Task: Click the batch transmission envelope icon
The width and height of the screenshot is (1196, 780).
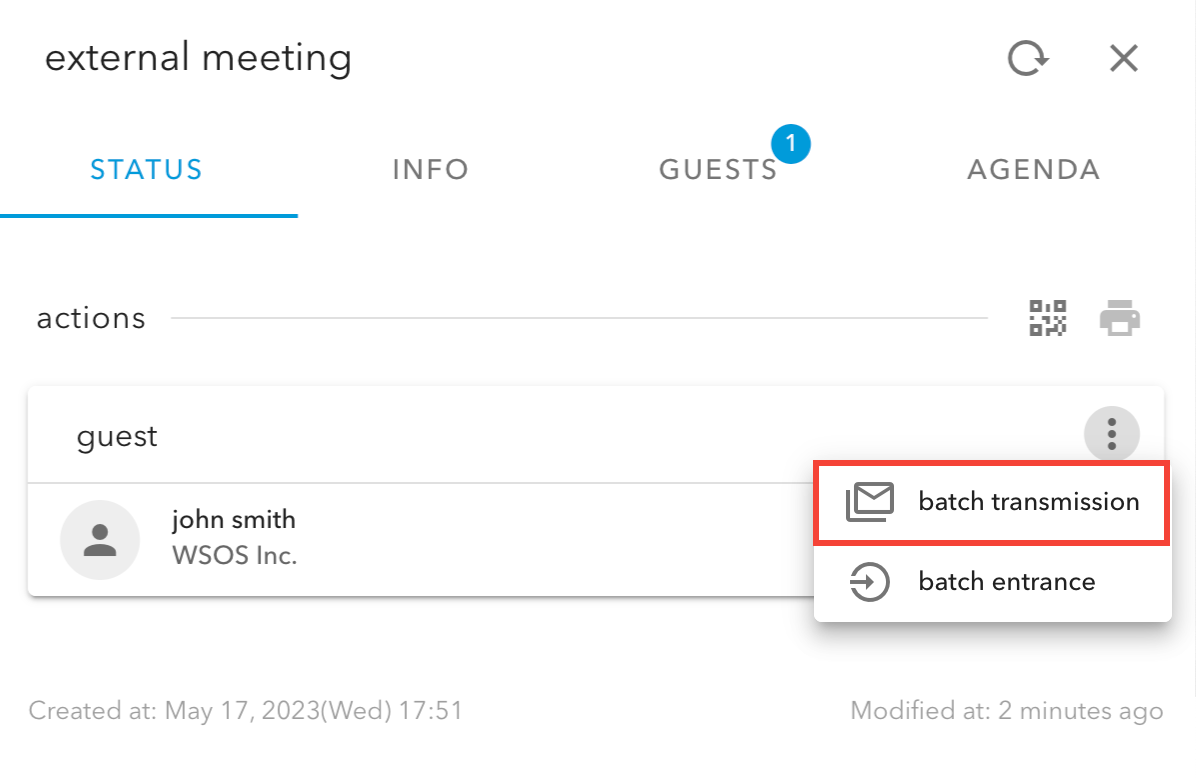Action: 869,502
